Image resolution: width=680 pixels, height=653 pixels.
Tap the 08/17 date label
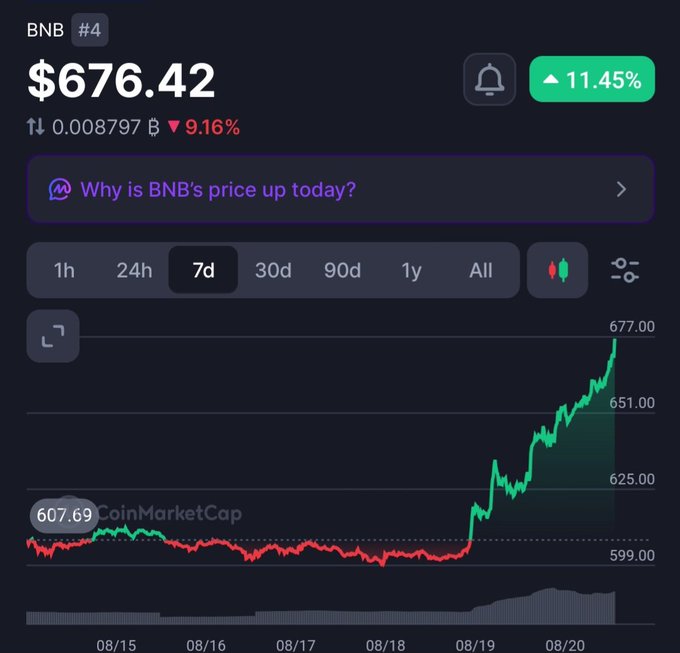pos(296,645)
